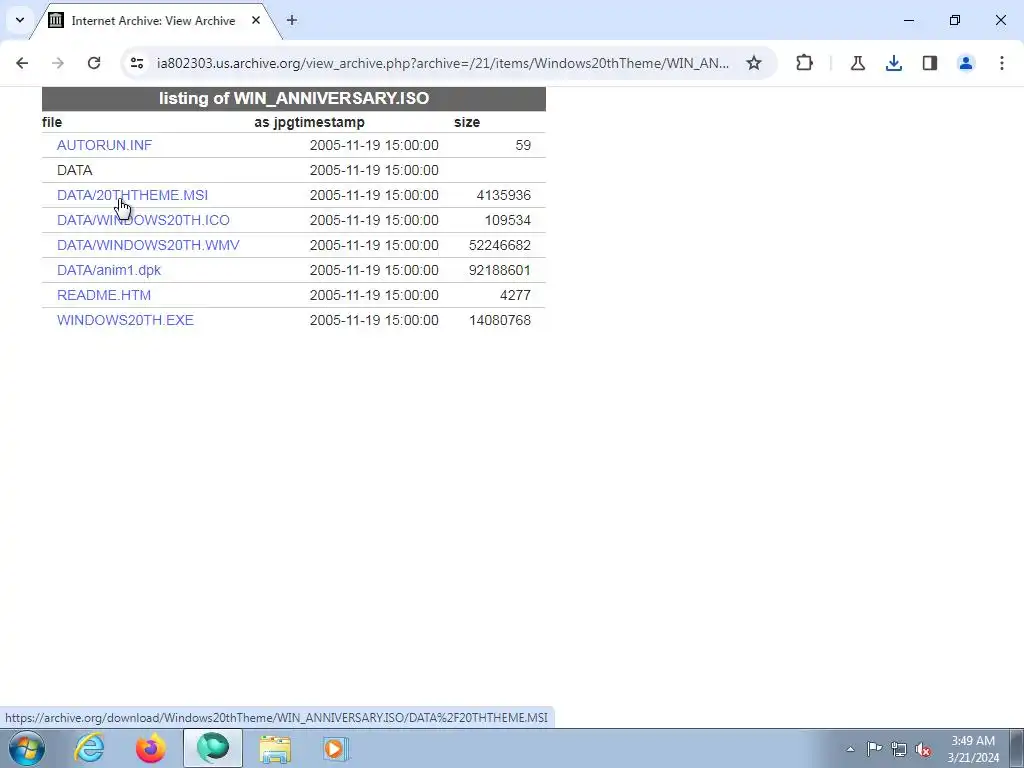Click the 'listing of WIN_ANNIVERSARY.ISO' heading
Image resolution: width=1024 pixels, height=768 pixels.
[x=294, y=99]
